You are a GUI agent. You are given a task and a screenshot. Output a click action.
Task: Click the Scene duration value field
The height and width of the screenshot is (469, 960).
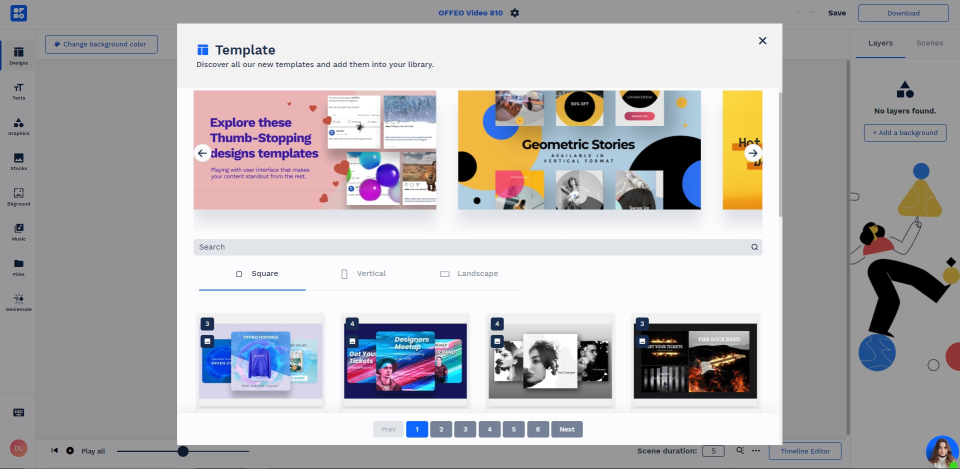coord(713,451)
